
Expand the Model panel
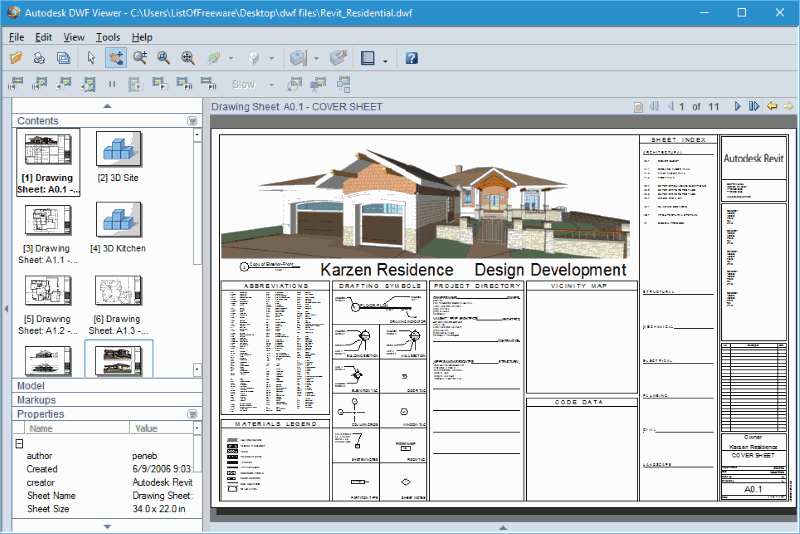click(x=107, y=386)
